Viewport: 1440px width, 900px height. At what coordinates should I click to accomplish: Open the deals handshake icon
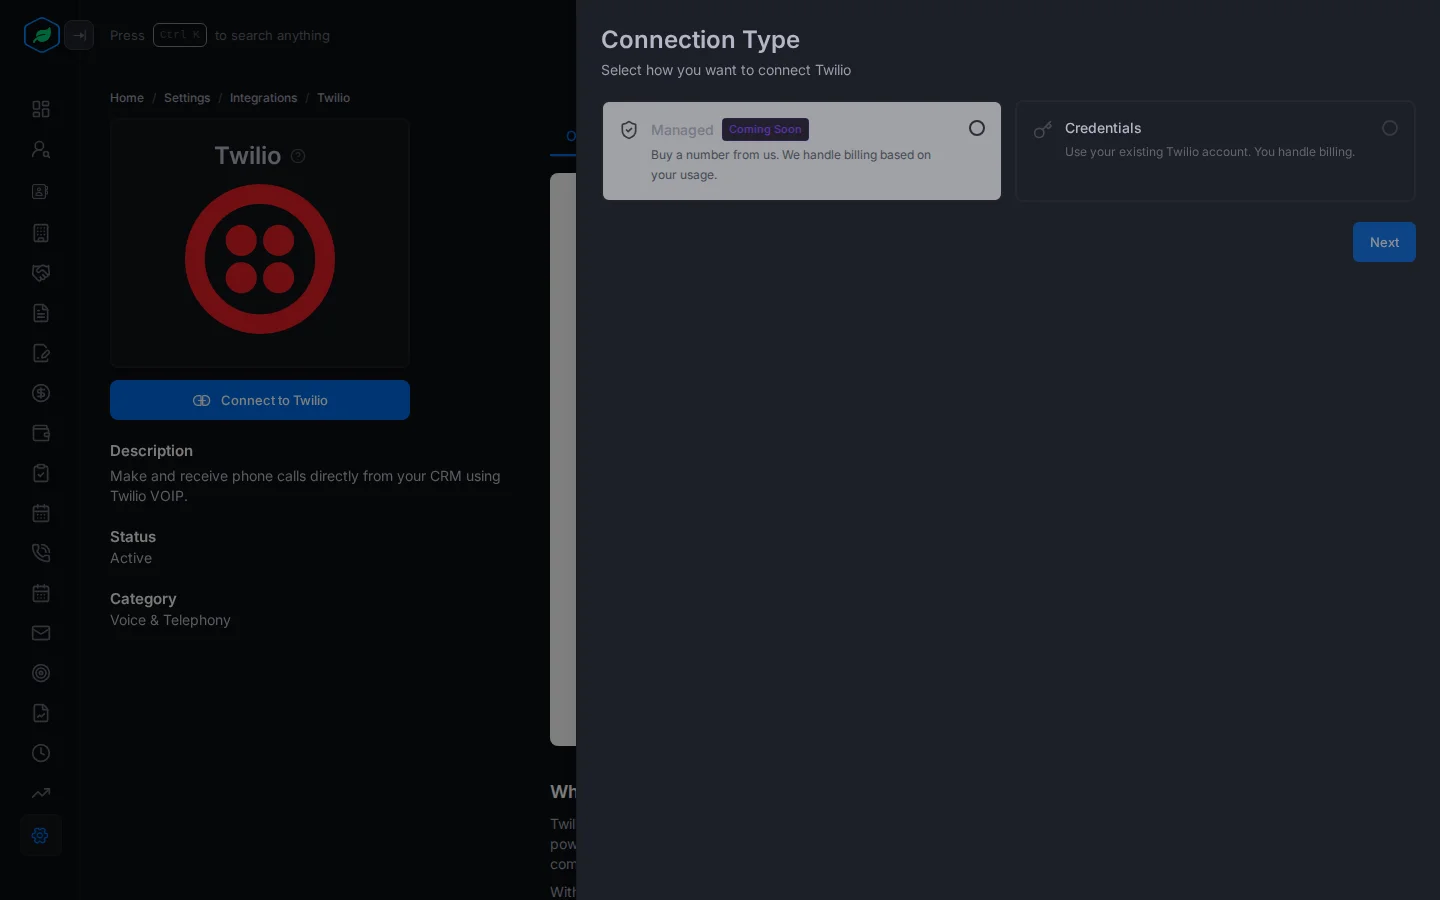click(x=41, y=273)
